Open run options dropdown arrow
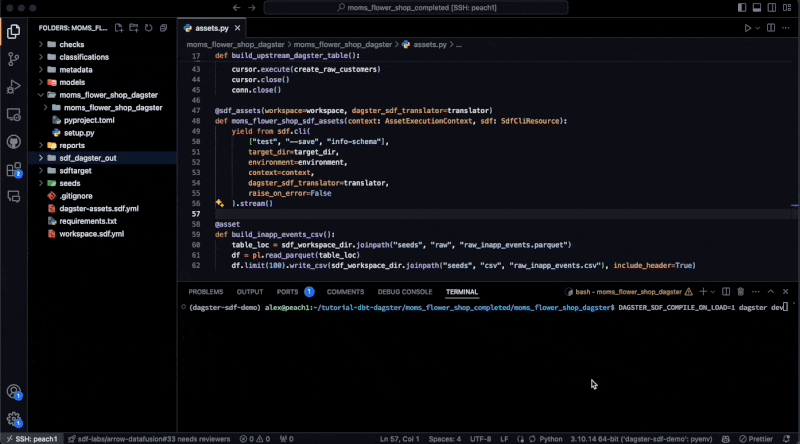 pyautogui.click(x=758, y=28)
